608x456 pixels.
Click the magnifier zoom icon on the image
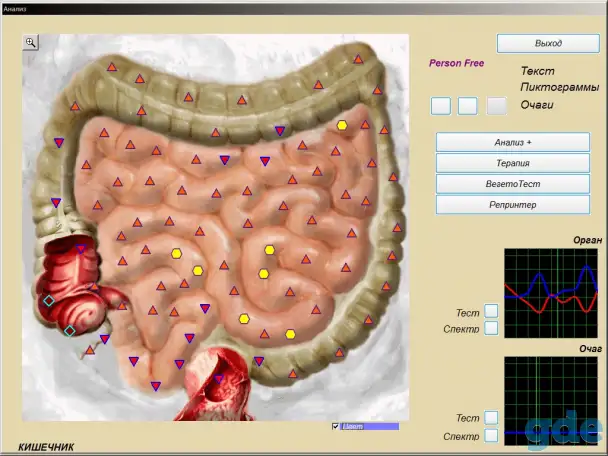point(31,42)
